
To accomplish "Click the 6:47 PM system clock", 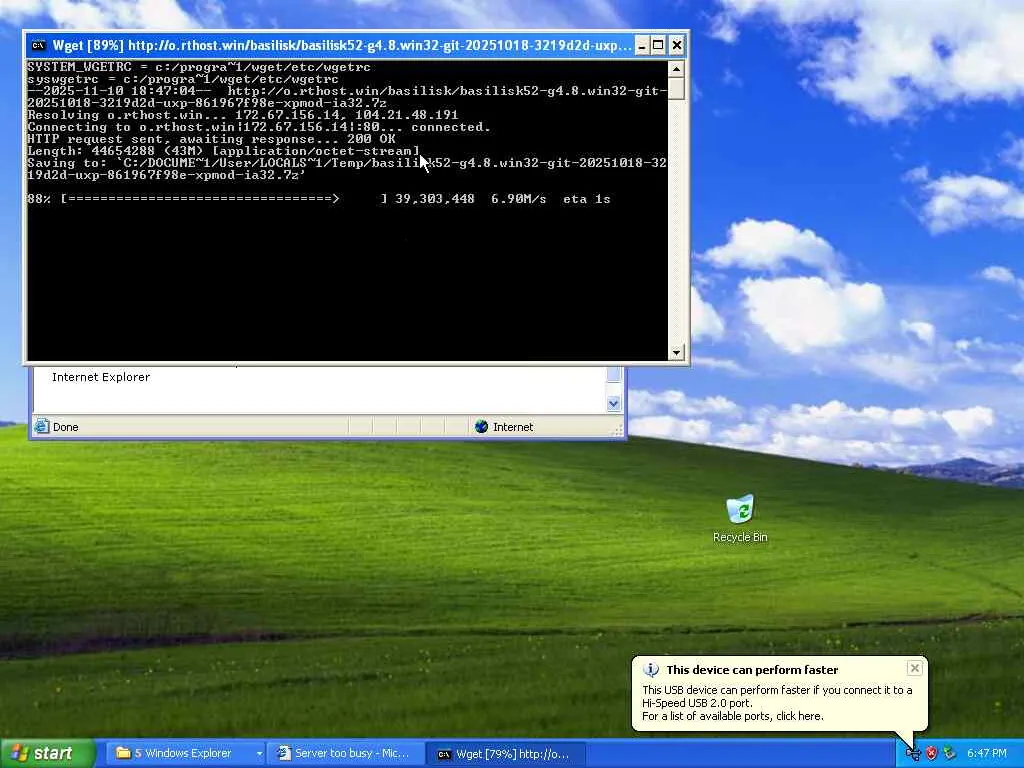I will 986,754.
